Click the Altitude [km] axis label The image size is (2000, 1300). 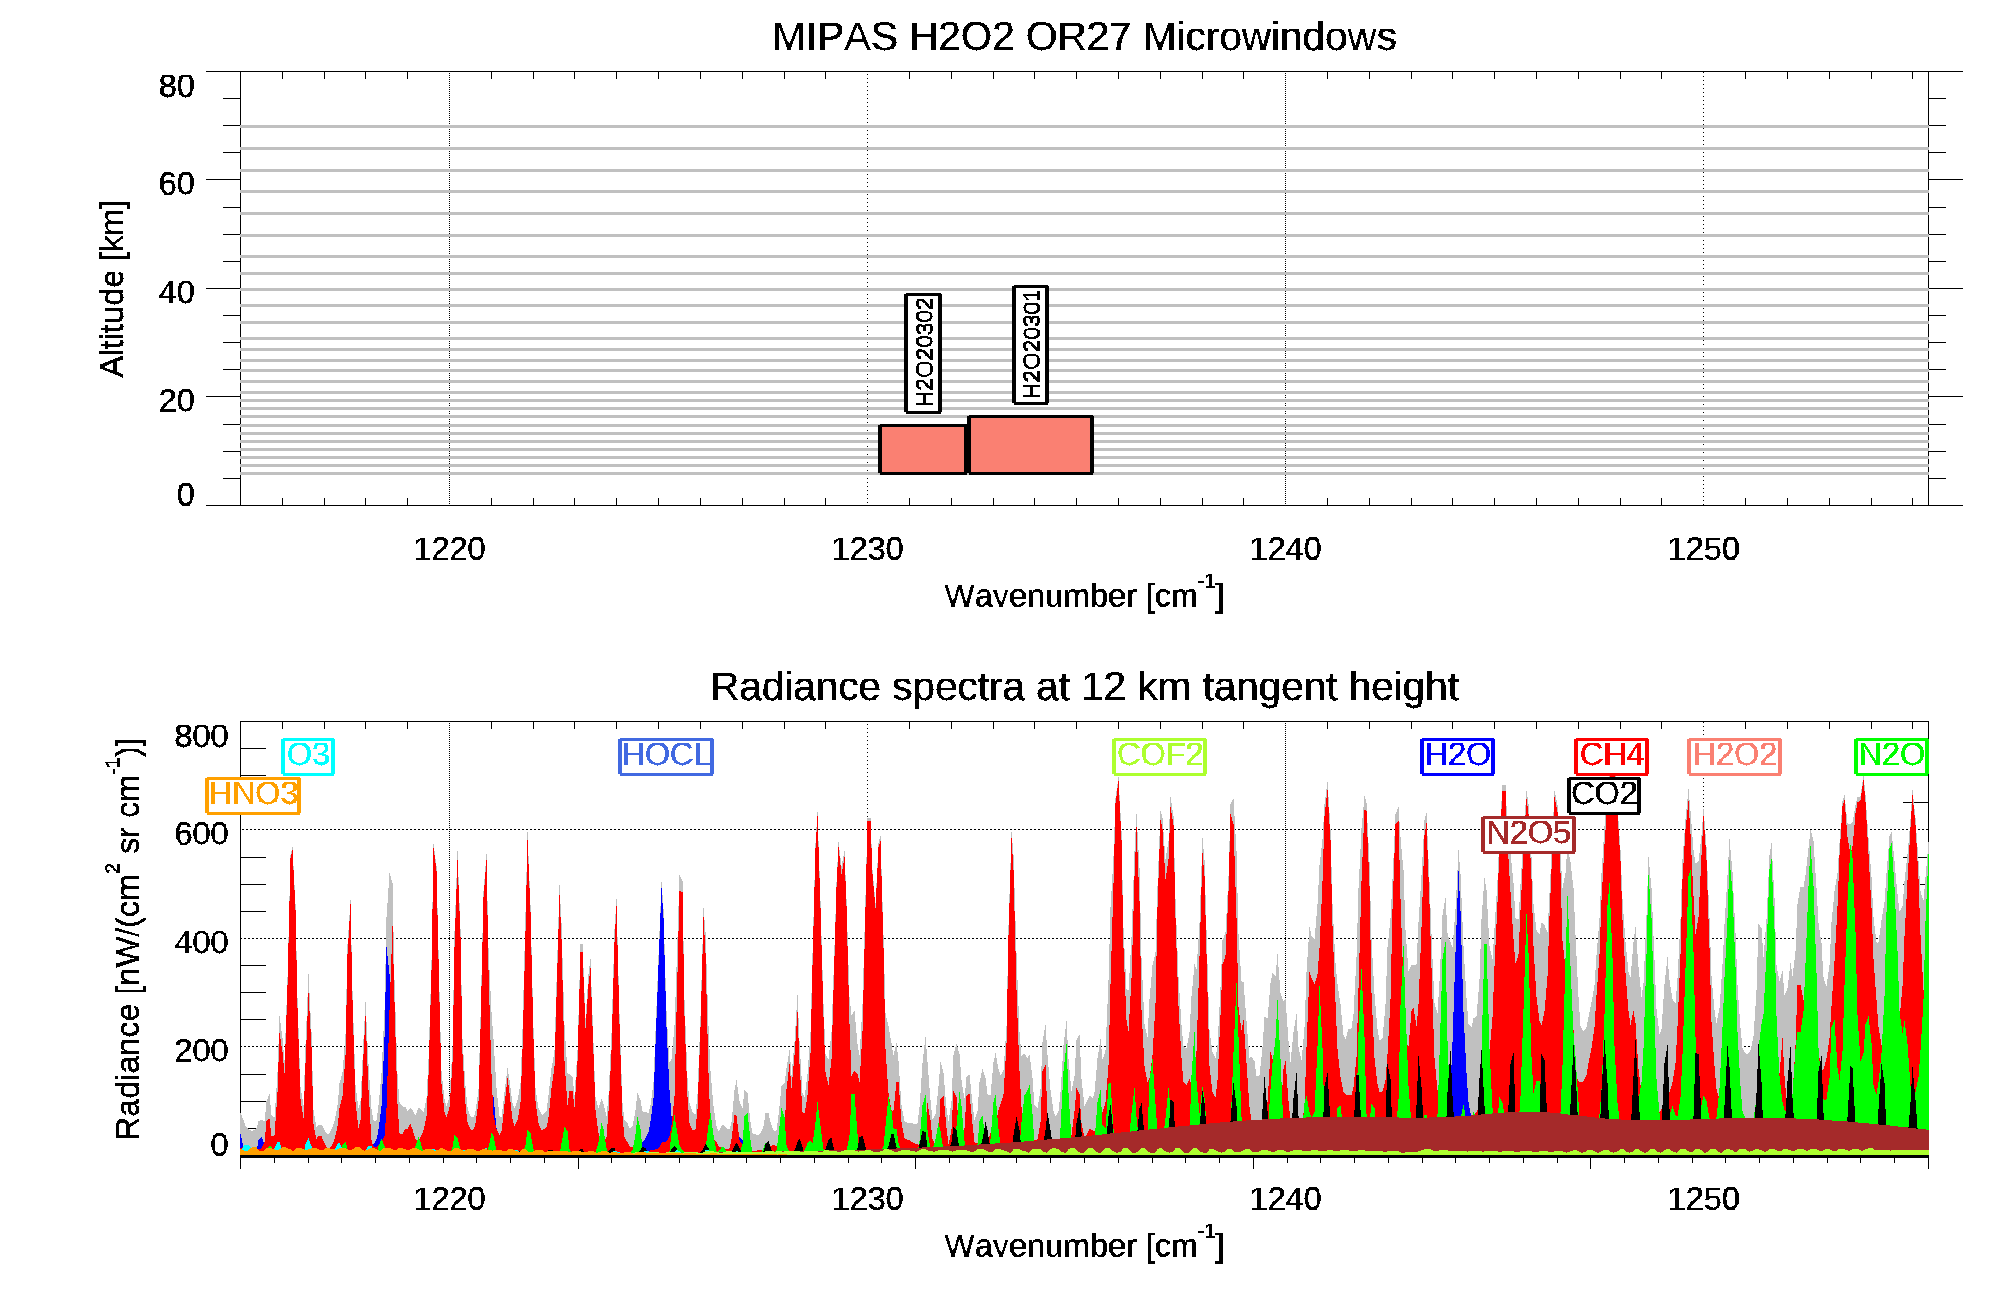112,288
